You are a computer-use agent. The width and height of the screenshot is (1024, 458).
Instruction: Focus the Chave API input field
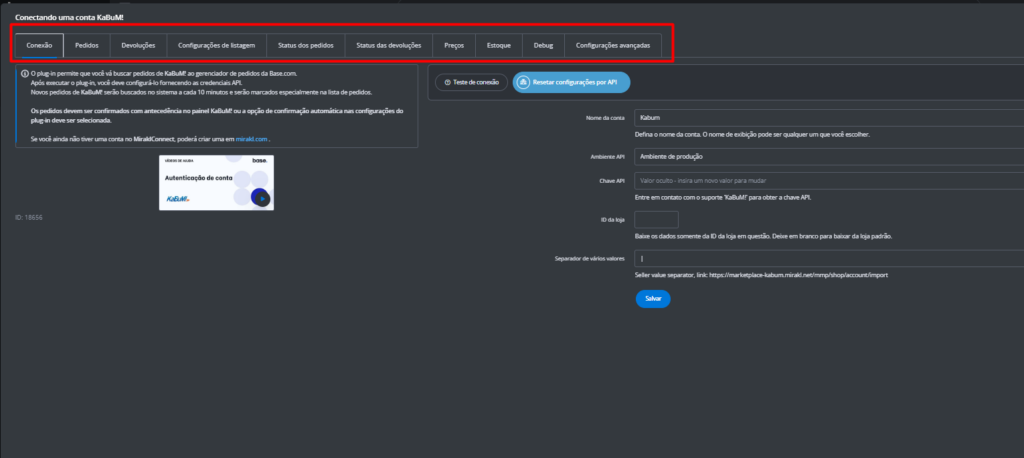[x=829, y=180]
